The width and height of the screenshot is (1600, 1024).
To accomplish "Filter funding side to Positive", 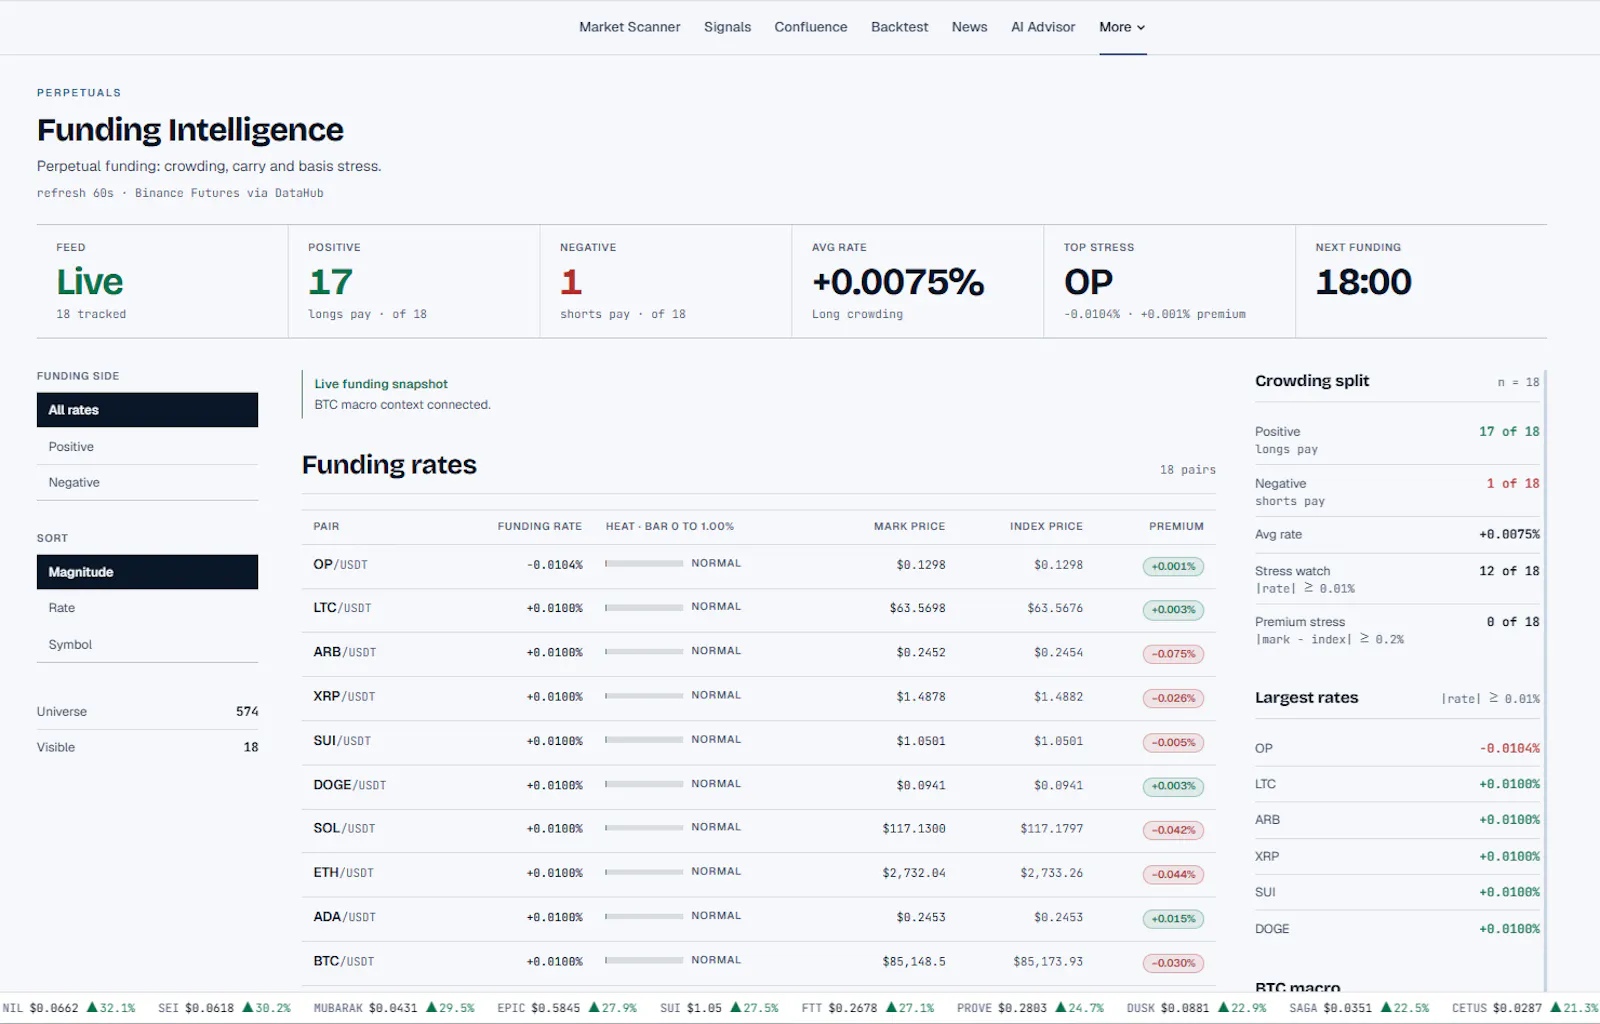I will click(147, 447).
